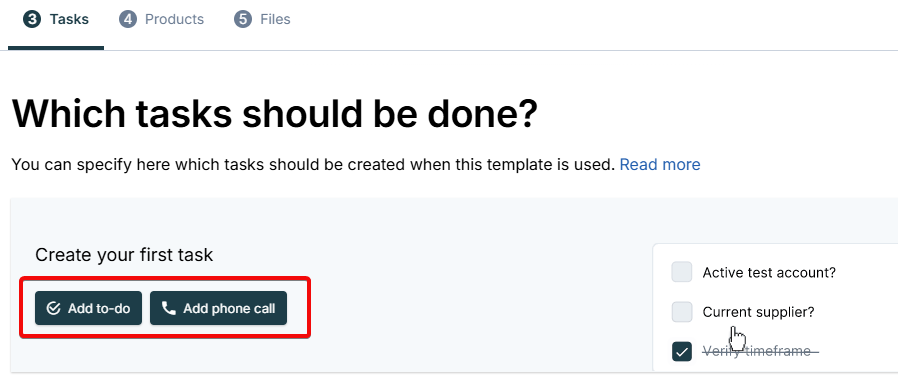Screen dimensions: 898x392
Task: Check the Active test account? checkbox
Action: 682,272
